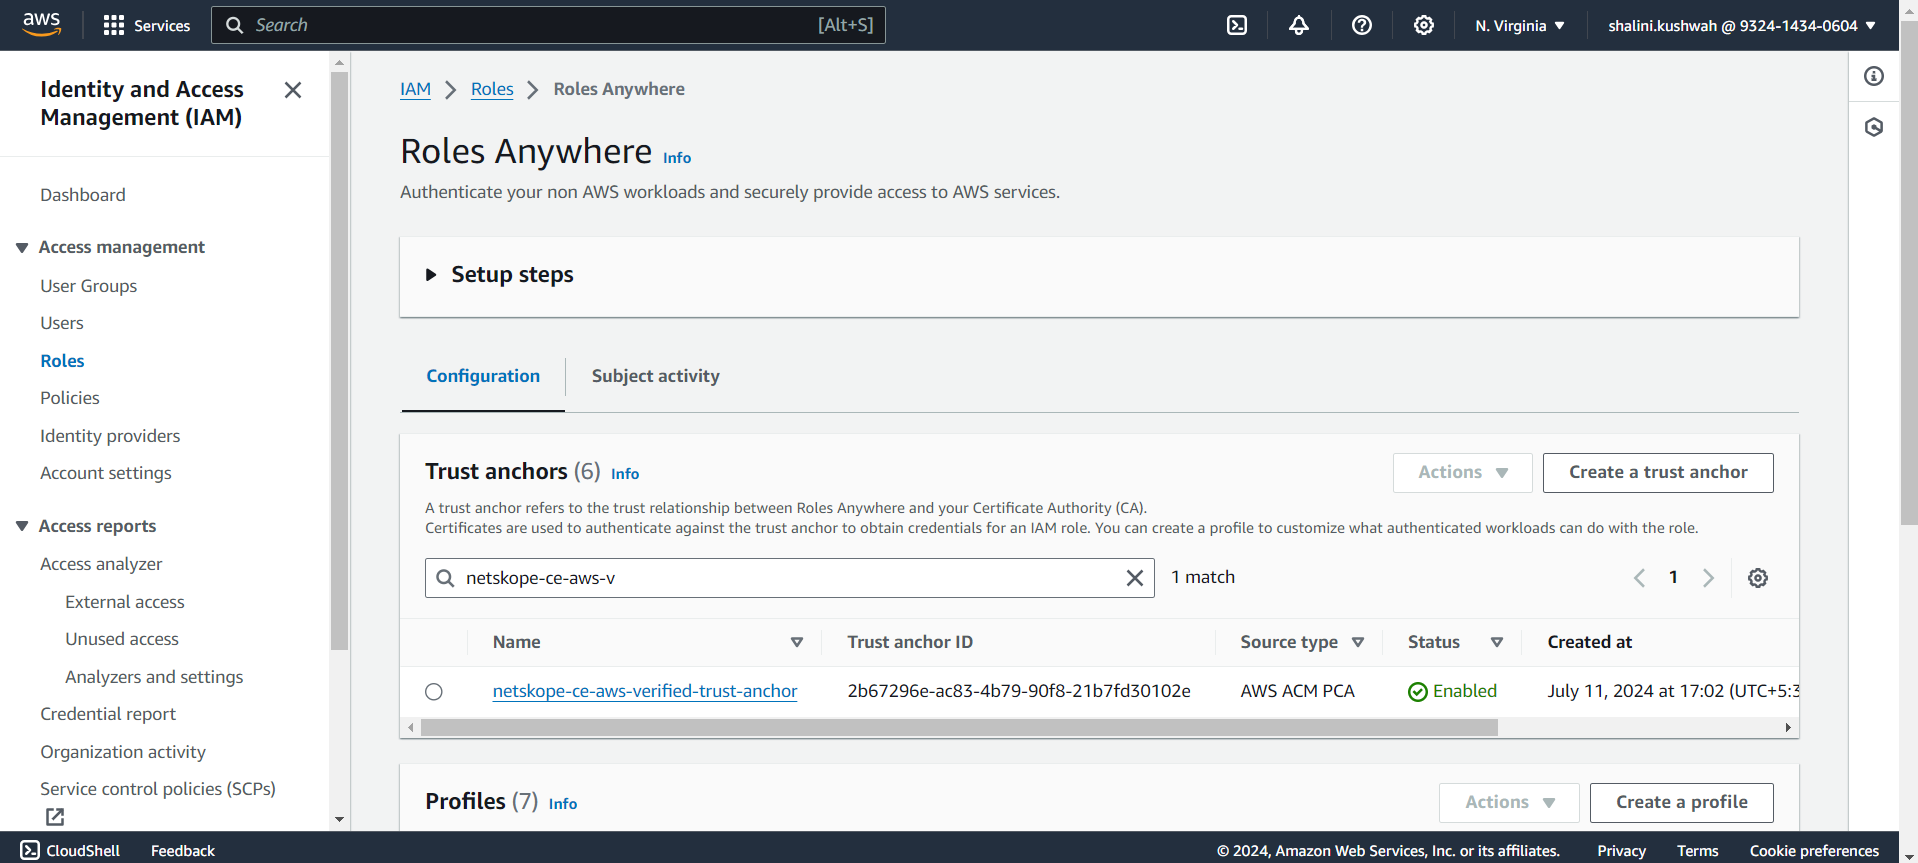The image size is (1918, 863).
Task: Go to previous page of trust anchors
Action: click(1640, 578)
